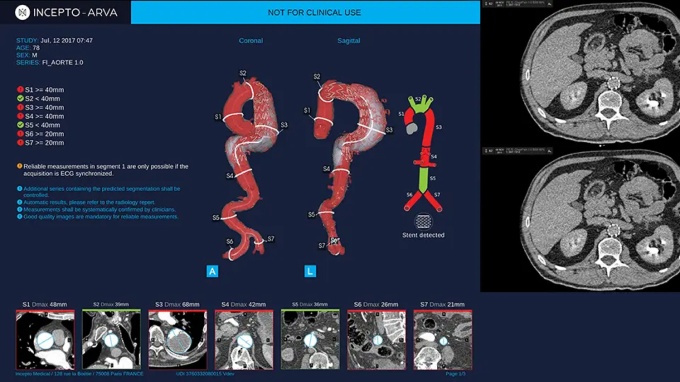Select the Sagittal view label
The height and width of the screenshot is (382, 680).
(349, 40)
